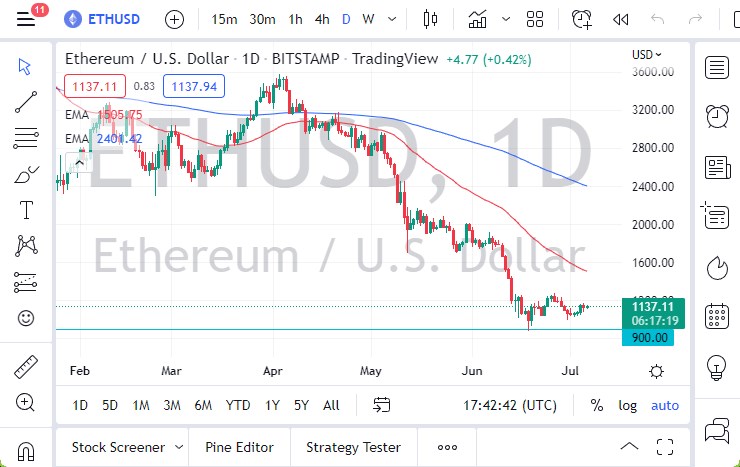Screen dimensions: 740x467
Task: Toggle auto scale on price axis
Action: click(665, 405)
